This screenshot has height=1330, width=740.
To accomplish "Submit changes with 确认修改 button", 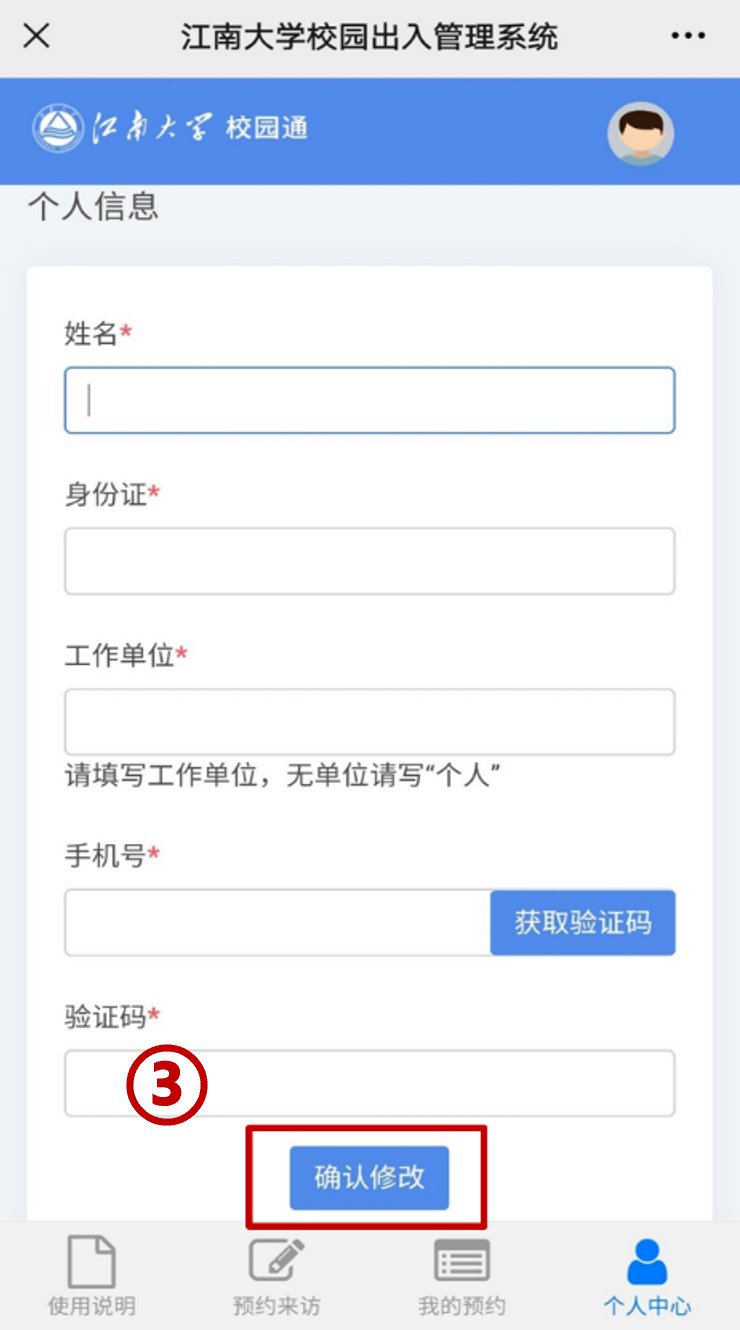I will (369, 1178).
